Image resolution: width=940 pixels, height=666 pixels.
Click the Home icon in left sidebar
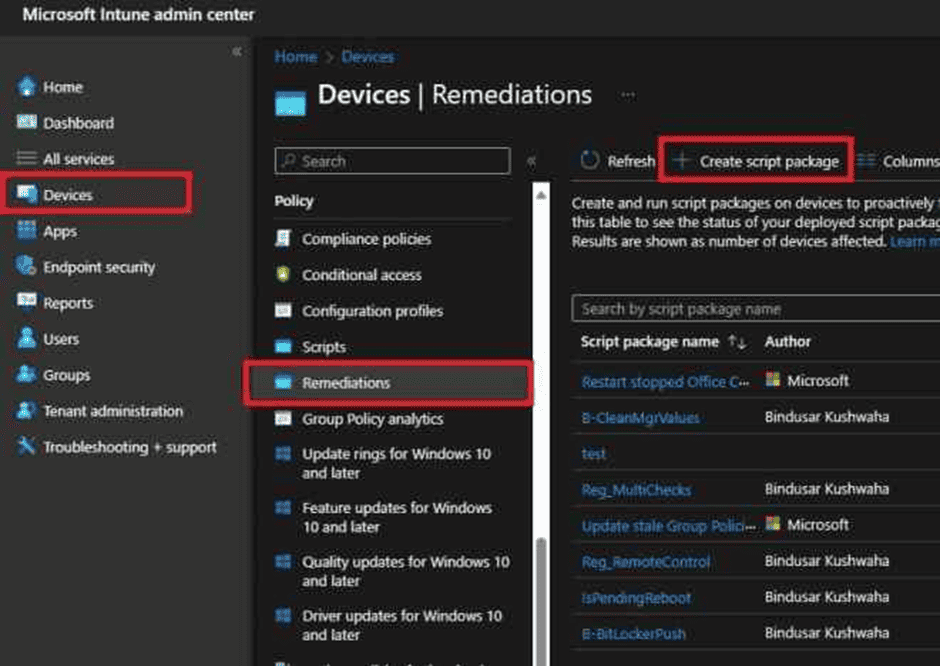point(27,87)
